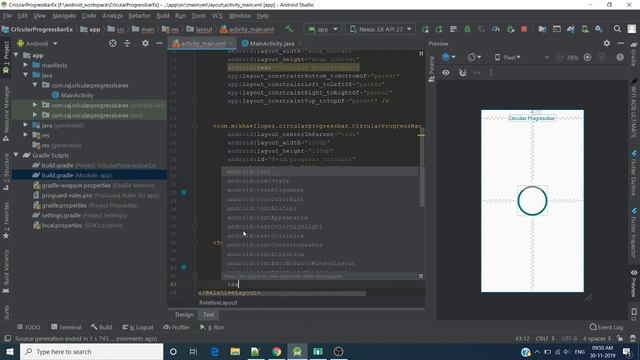This screenshot has height=360, width=640.
Task: Open Project panel gear settings
Action: pos(145,43)
